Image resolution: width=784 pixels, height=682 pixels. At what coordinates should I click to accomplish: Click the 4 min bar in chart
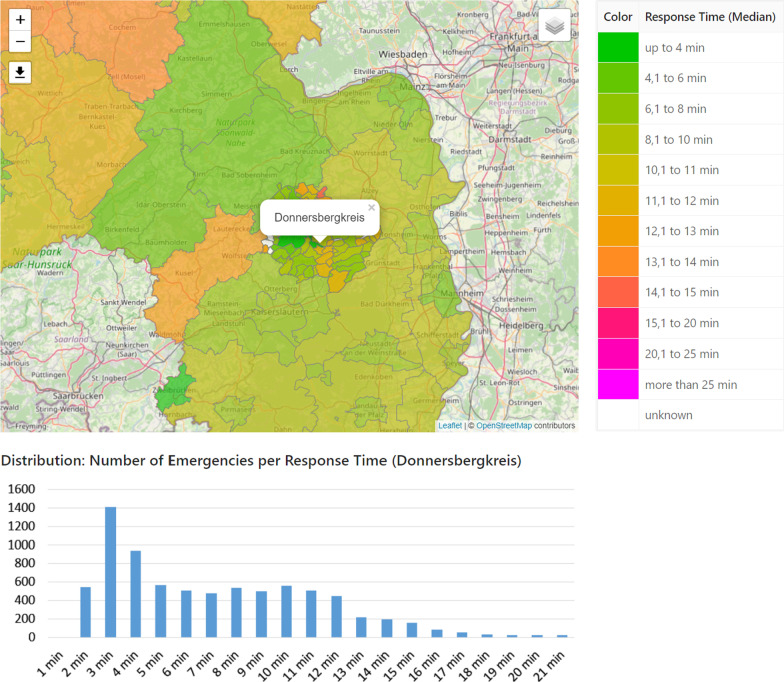136,594
